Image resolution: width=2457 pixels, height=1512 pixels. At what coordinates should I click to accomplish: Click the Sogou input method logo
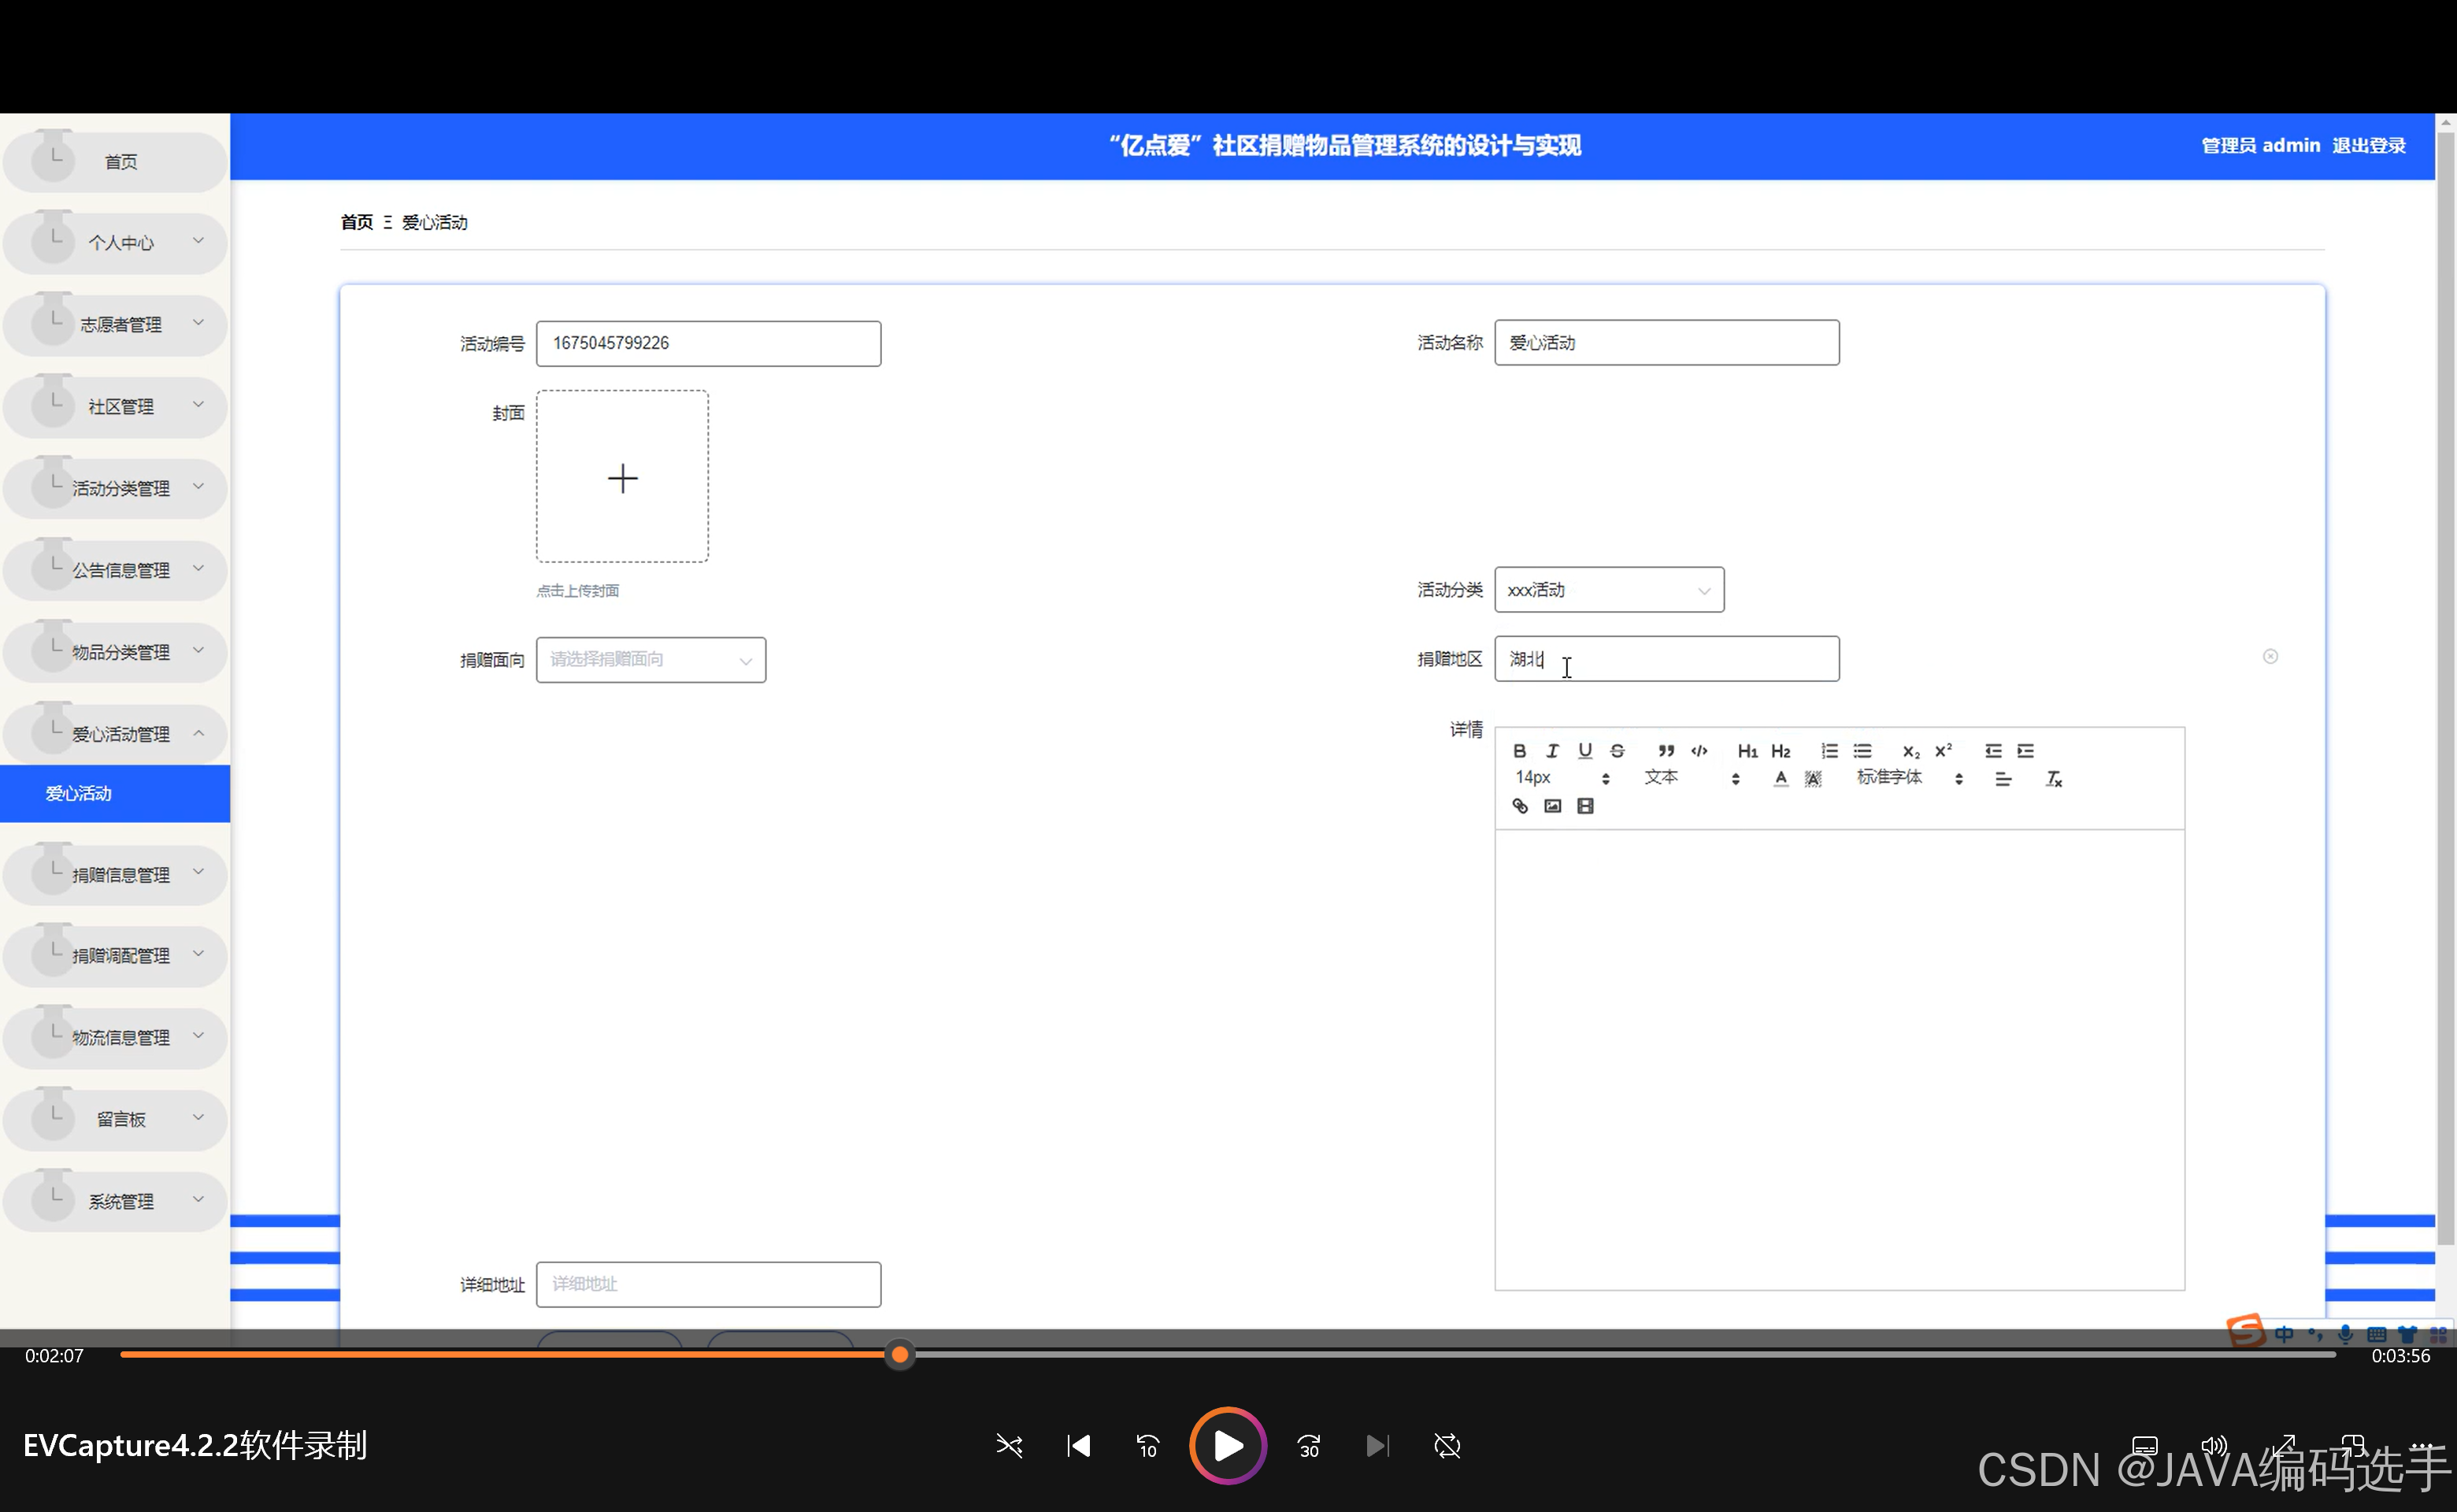pos(2246,1331)
